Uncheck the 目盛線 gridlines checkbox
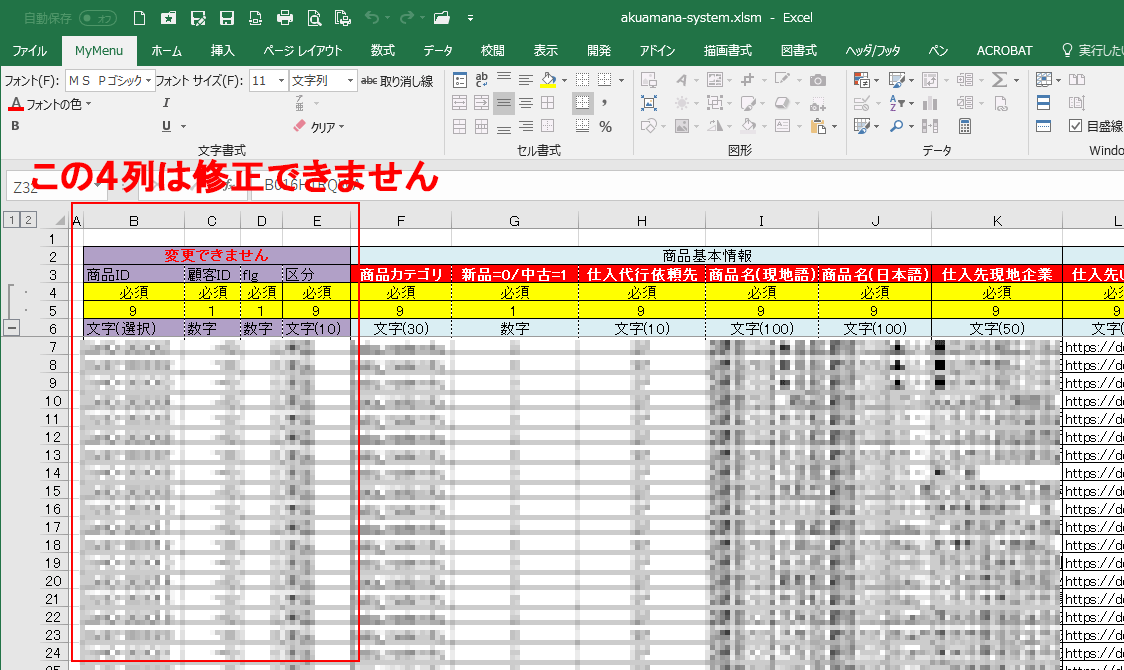 (1076, 126)
